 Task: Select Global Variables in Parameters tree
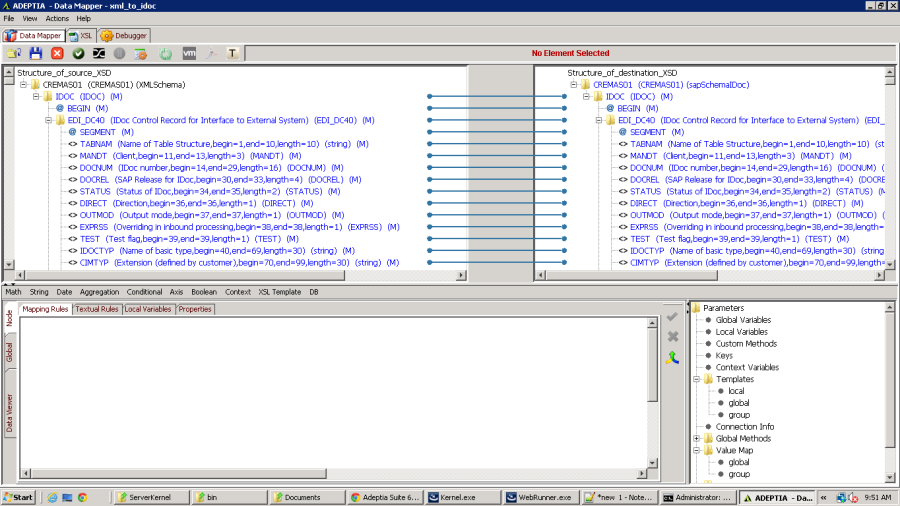(743, 320)
